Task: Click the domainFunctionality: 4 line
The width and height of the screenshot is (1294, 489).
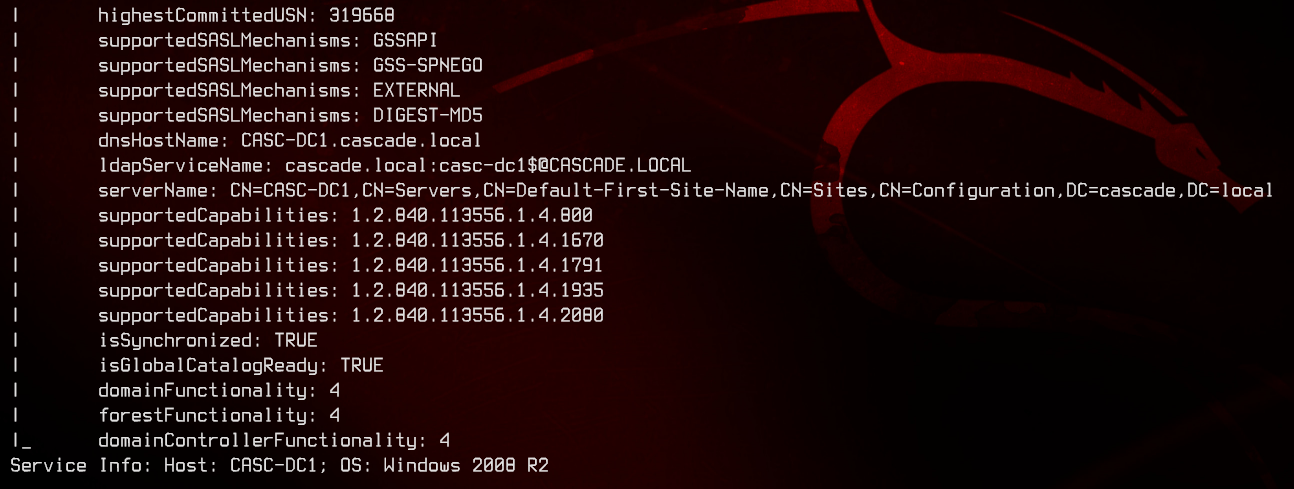Action: (219, 390)
